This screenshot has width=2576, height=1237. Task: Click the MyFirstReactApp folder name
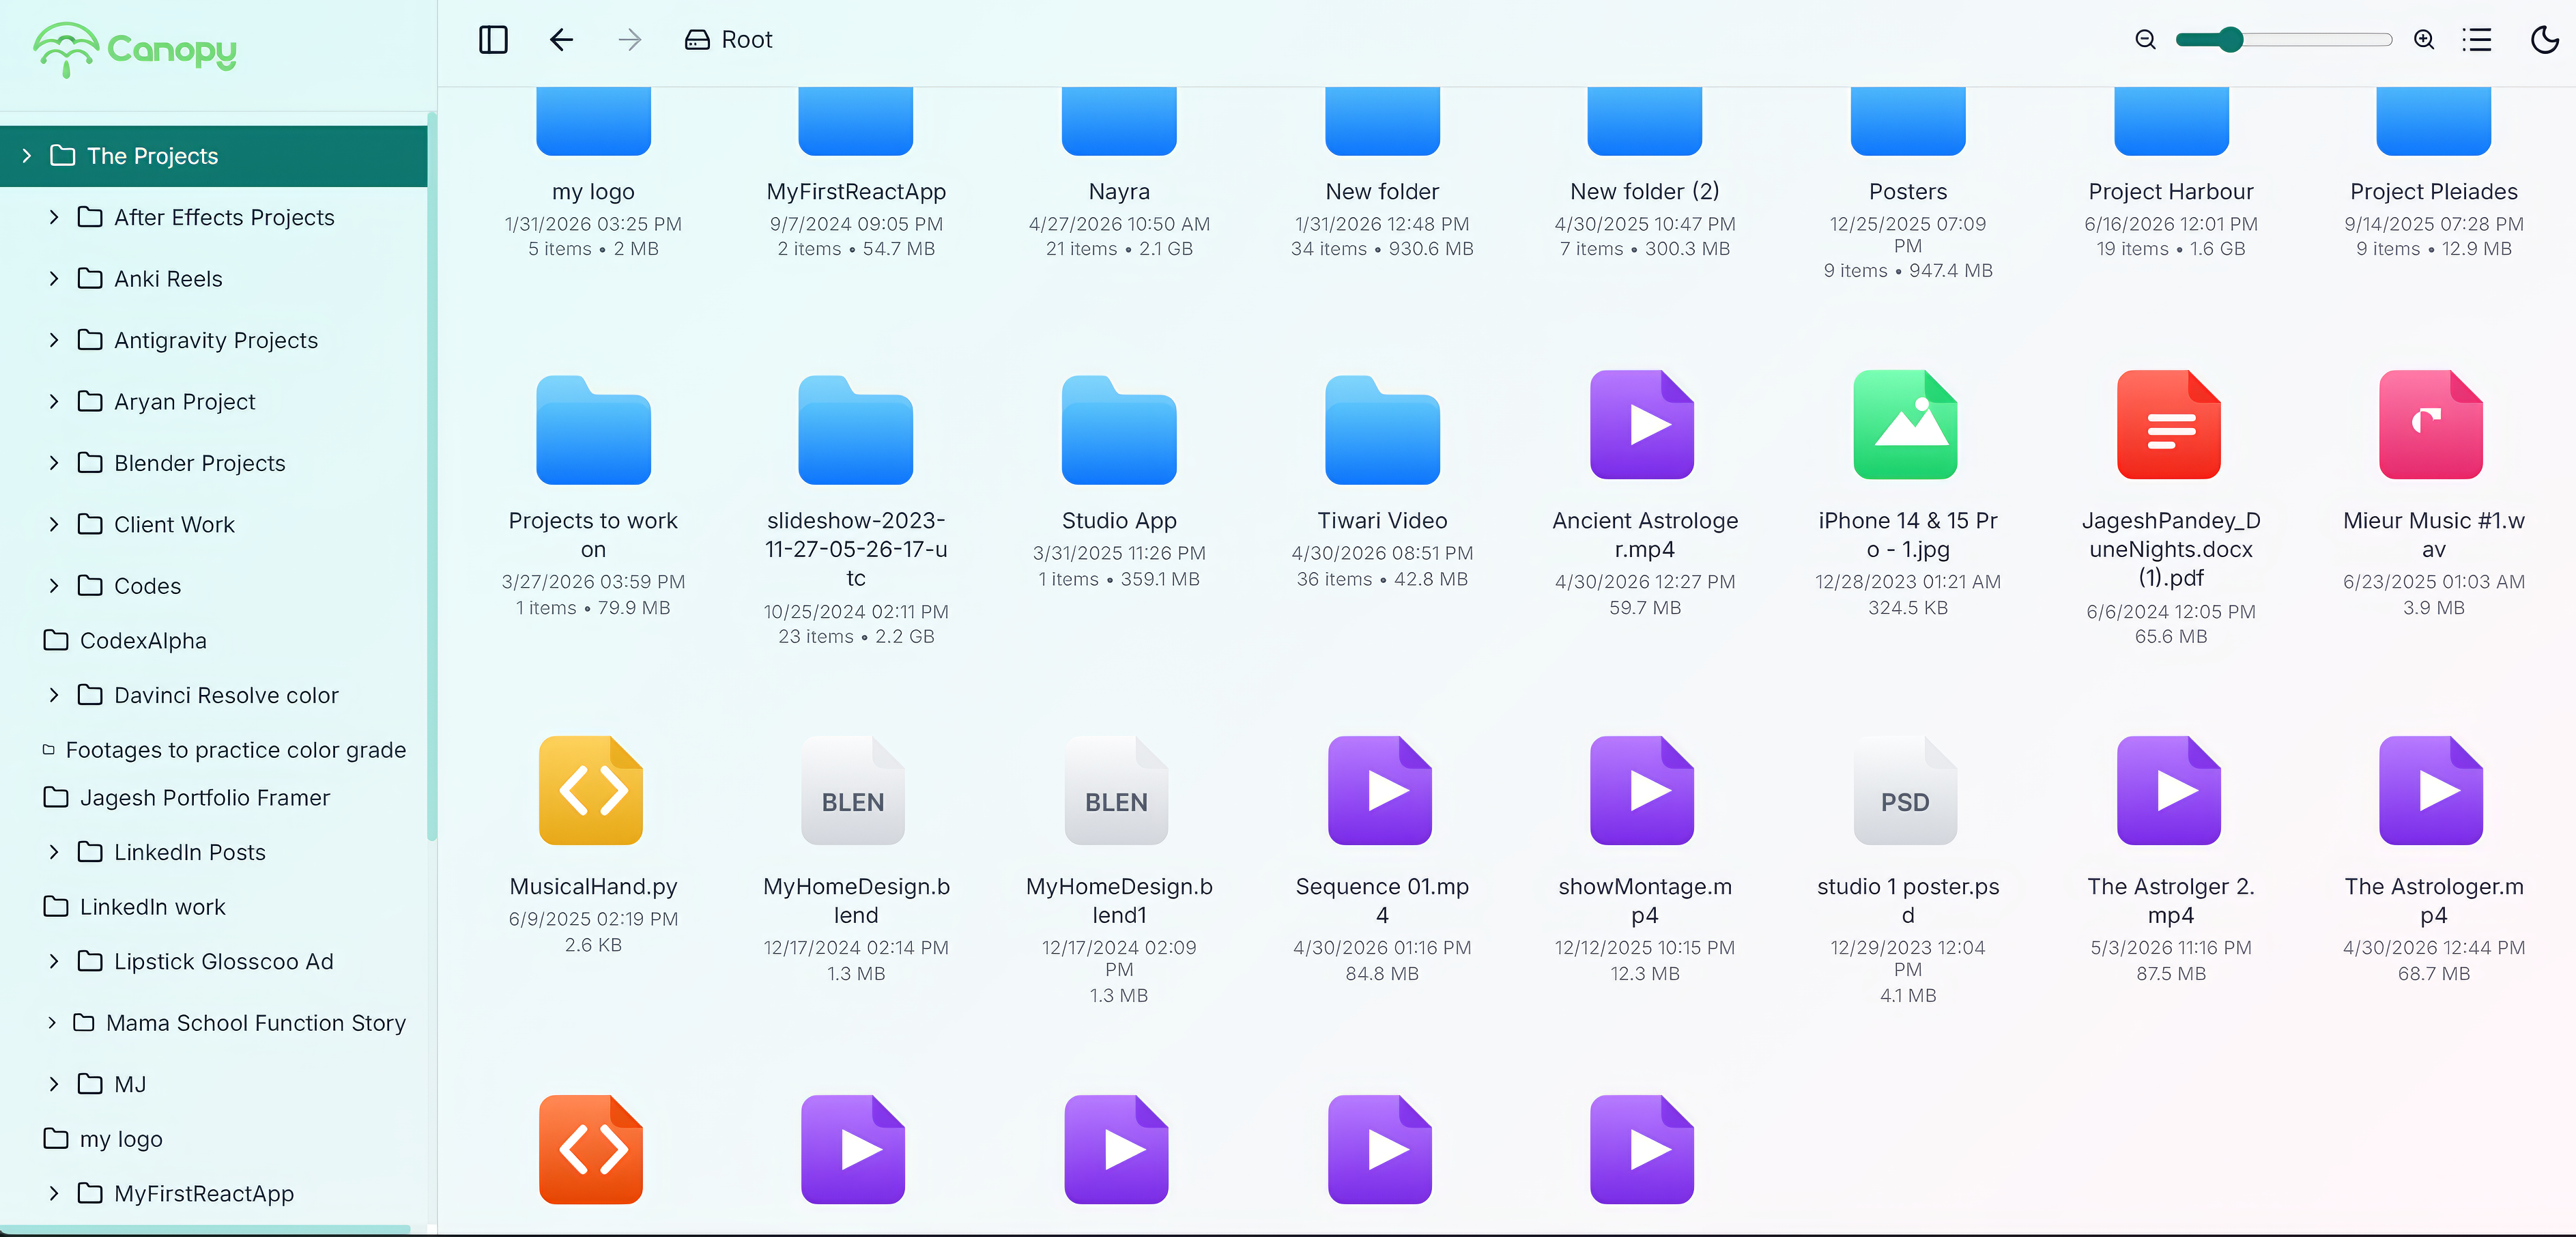coord(856,191)
